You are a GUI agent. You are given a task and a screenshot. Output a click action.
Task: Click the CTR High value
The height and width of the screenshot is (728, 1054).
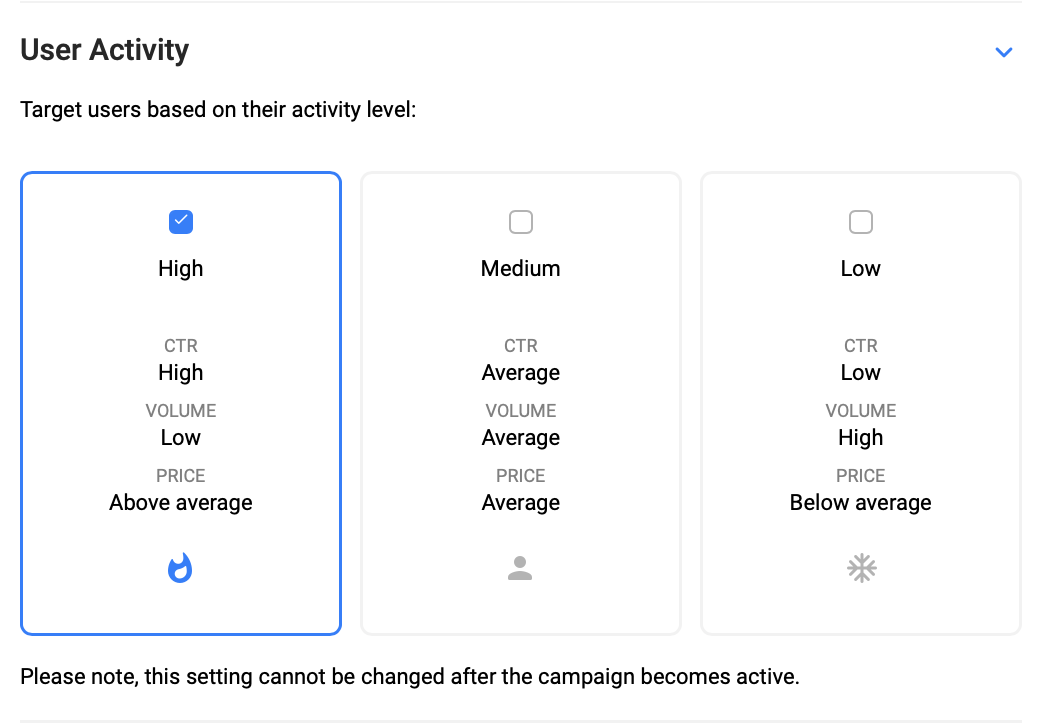tap(181, 372)
